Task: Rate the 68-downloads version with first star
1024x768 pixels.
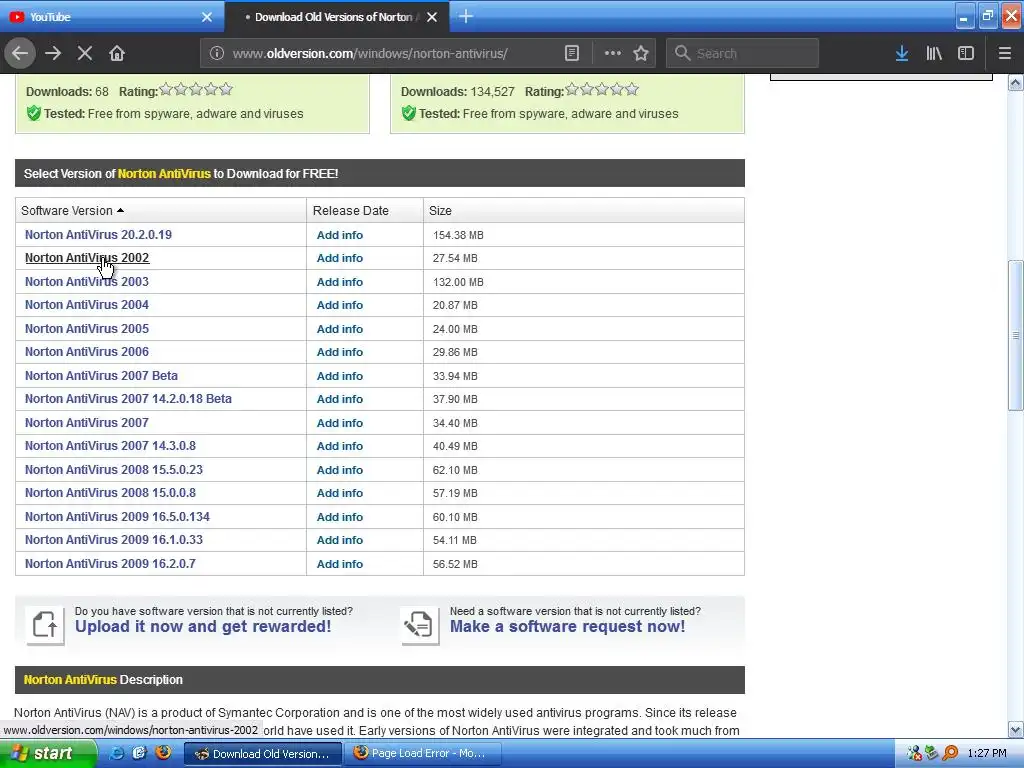Action: tap(166, 89)
